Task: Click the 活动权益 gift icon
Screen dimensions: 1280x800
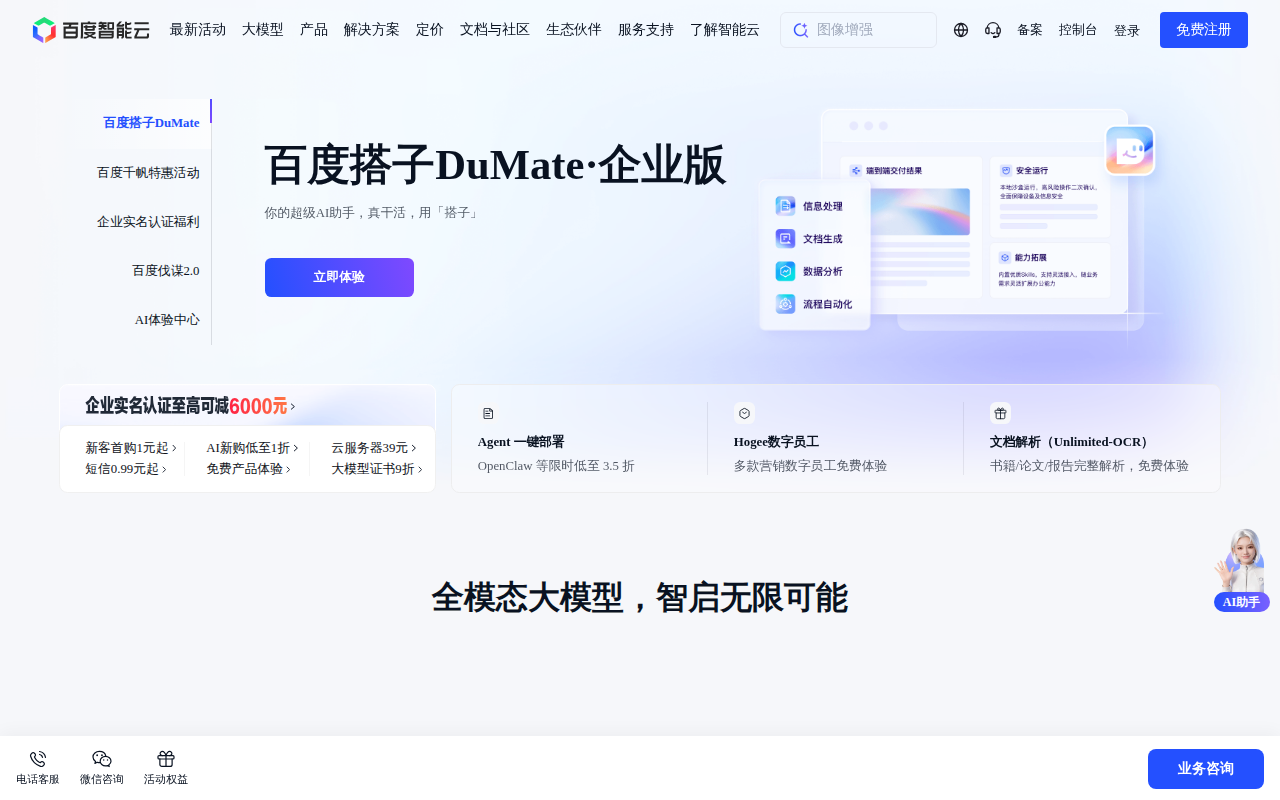Action: 166,759
